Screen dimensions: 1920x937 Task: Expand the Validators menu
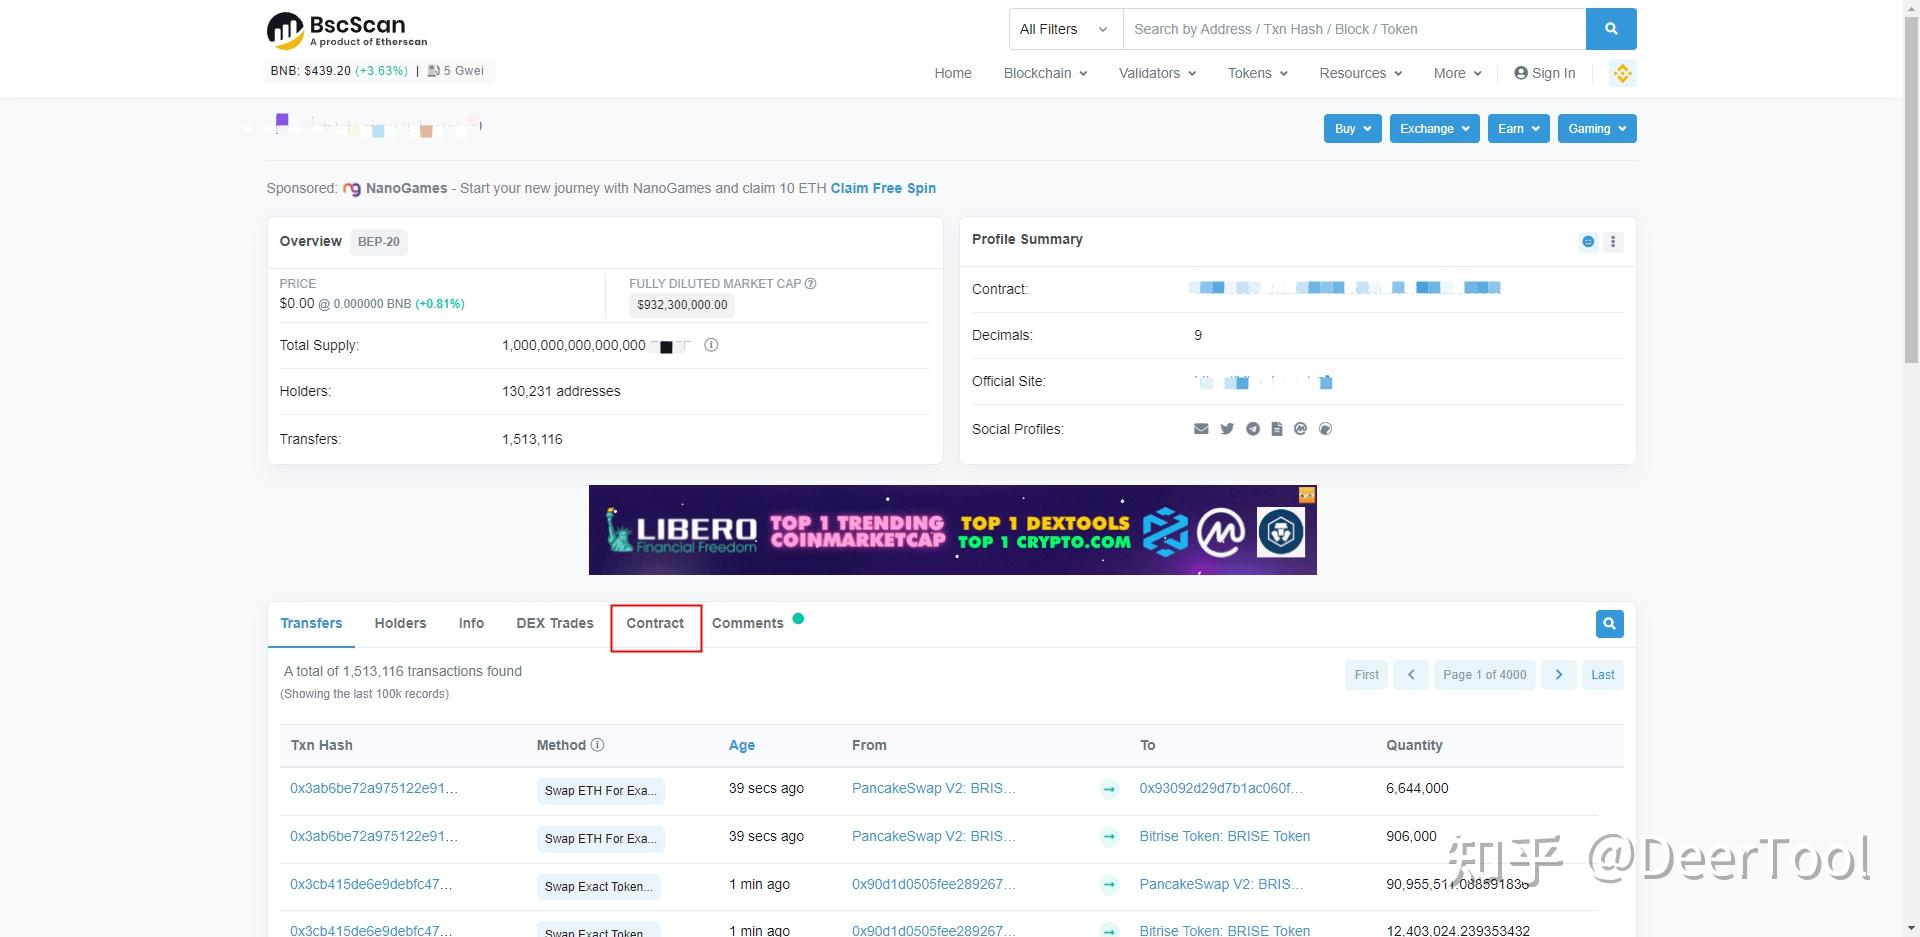(1157, 73)
